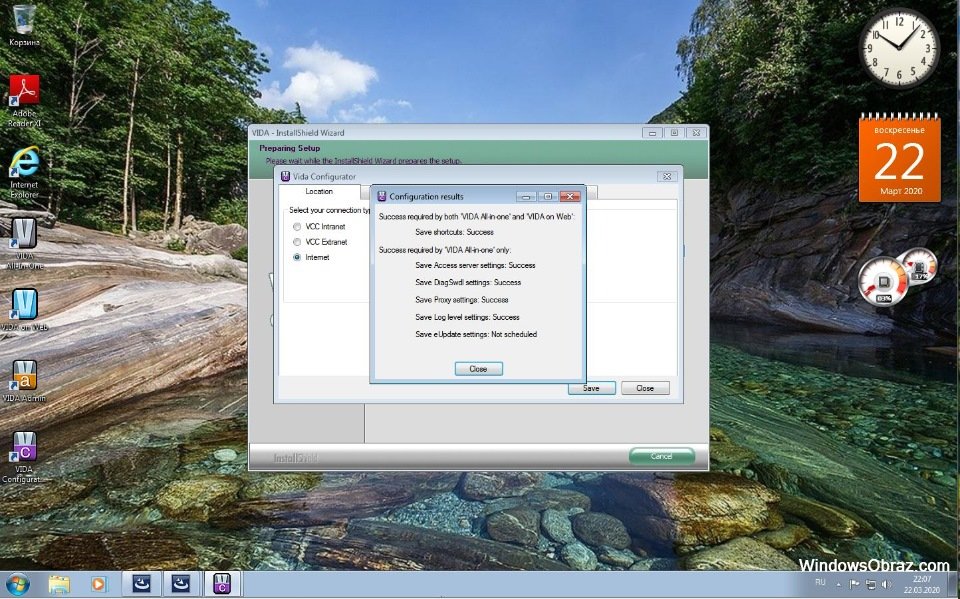The height and width of the screenshot is (599, 960).
Task: Switch to Vida Configurator taskbar item
Action: tap(222, 584)
